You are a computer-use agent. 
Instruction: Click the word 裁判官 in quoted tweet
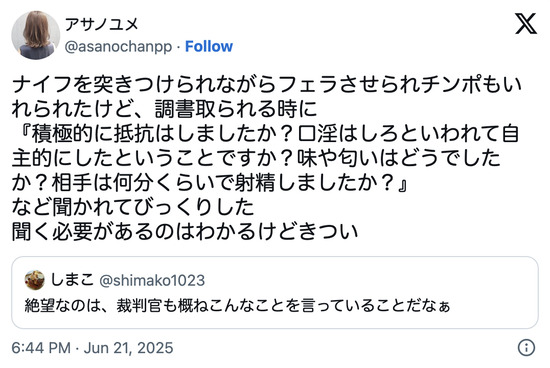pos(139,305)
